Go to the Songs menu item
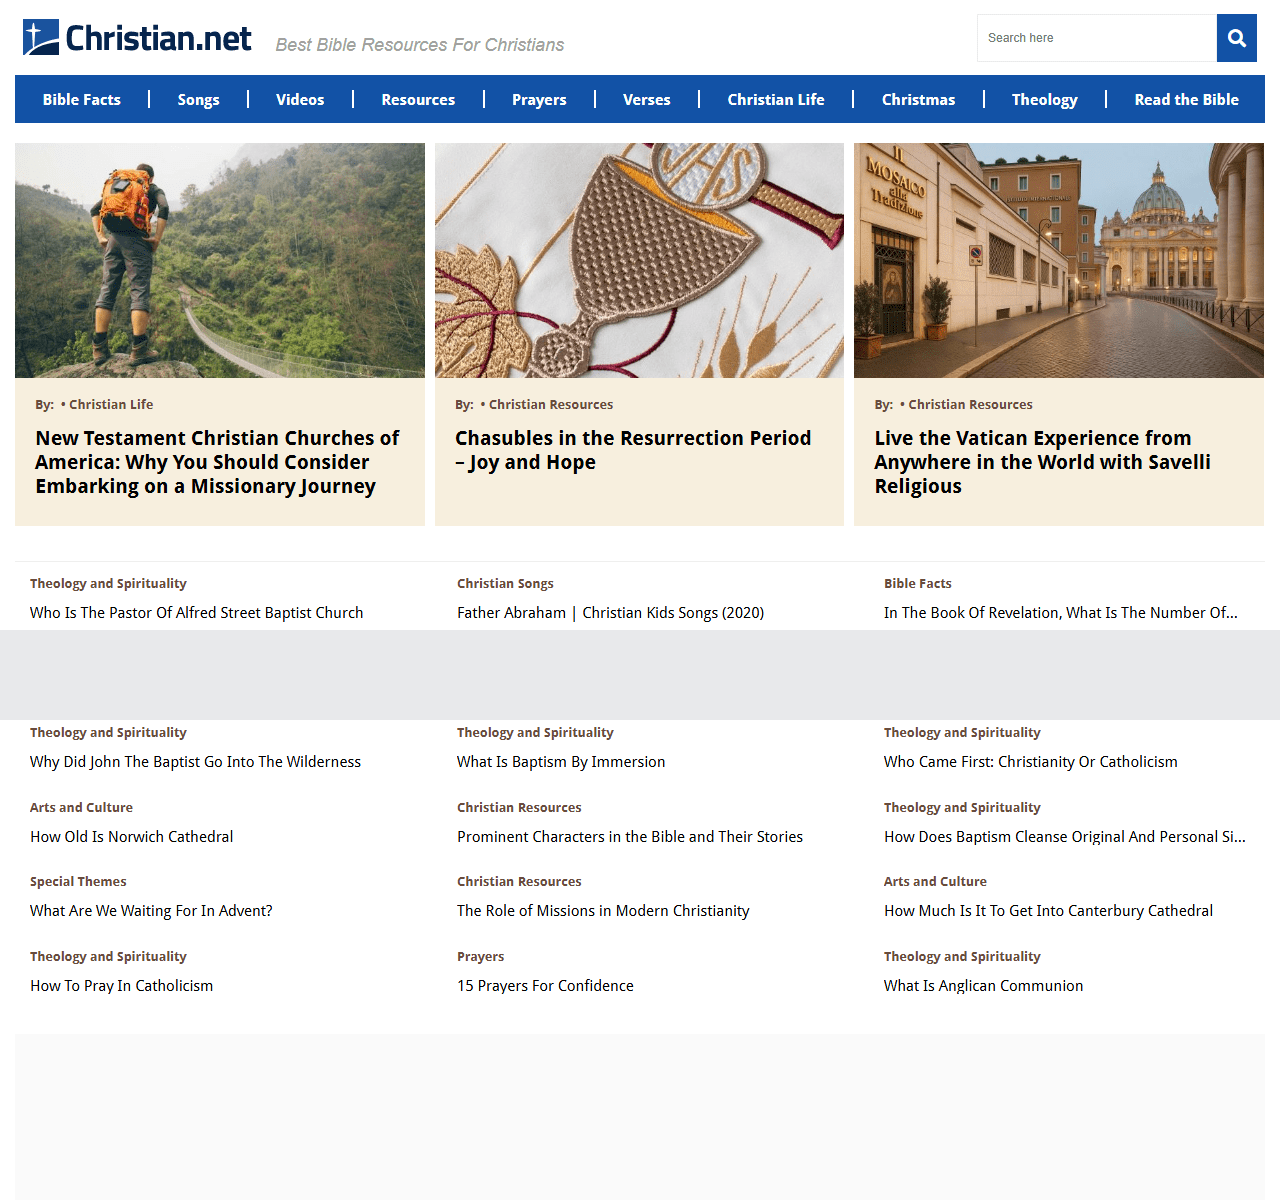This screenshot has height=1200, width=1280. tap(198, 100)
